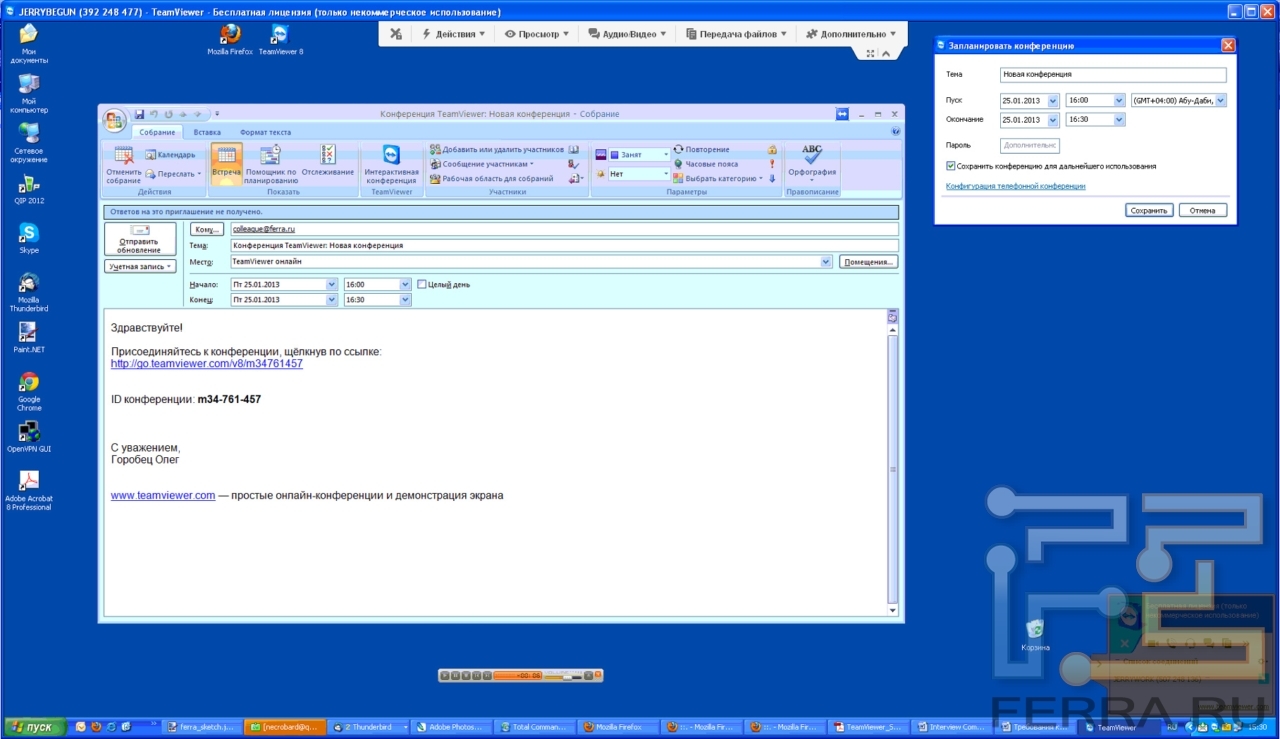Click Интерактивная конференция TeamViewer icon
The width and height of the screenshot is (1280, 739).
(x=391, y=154)
